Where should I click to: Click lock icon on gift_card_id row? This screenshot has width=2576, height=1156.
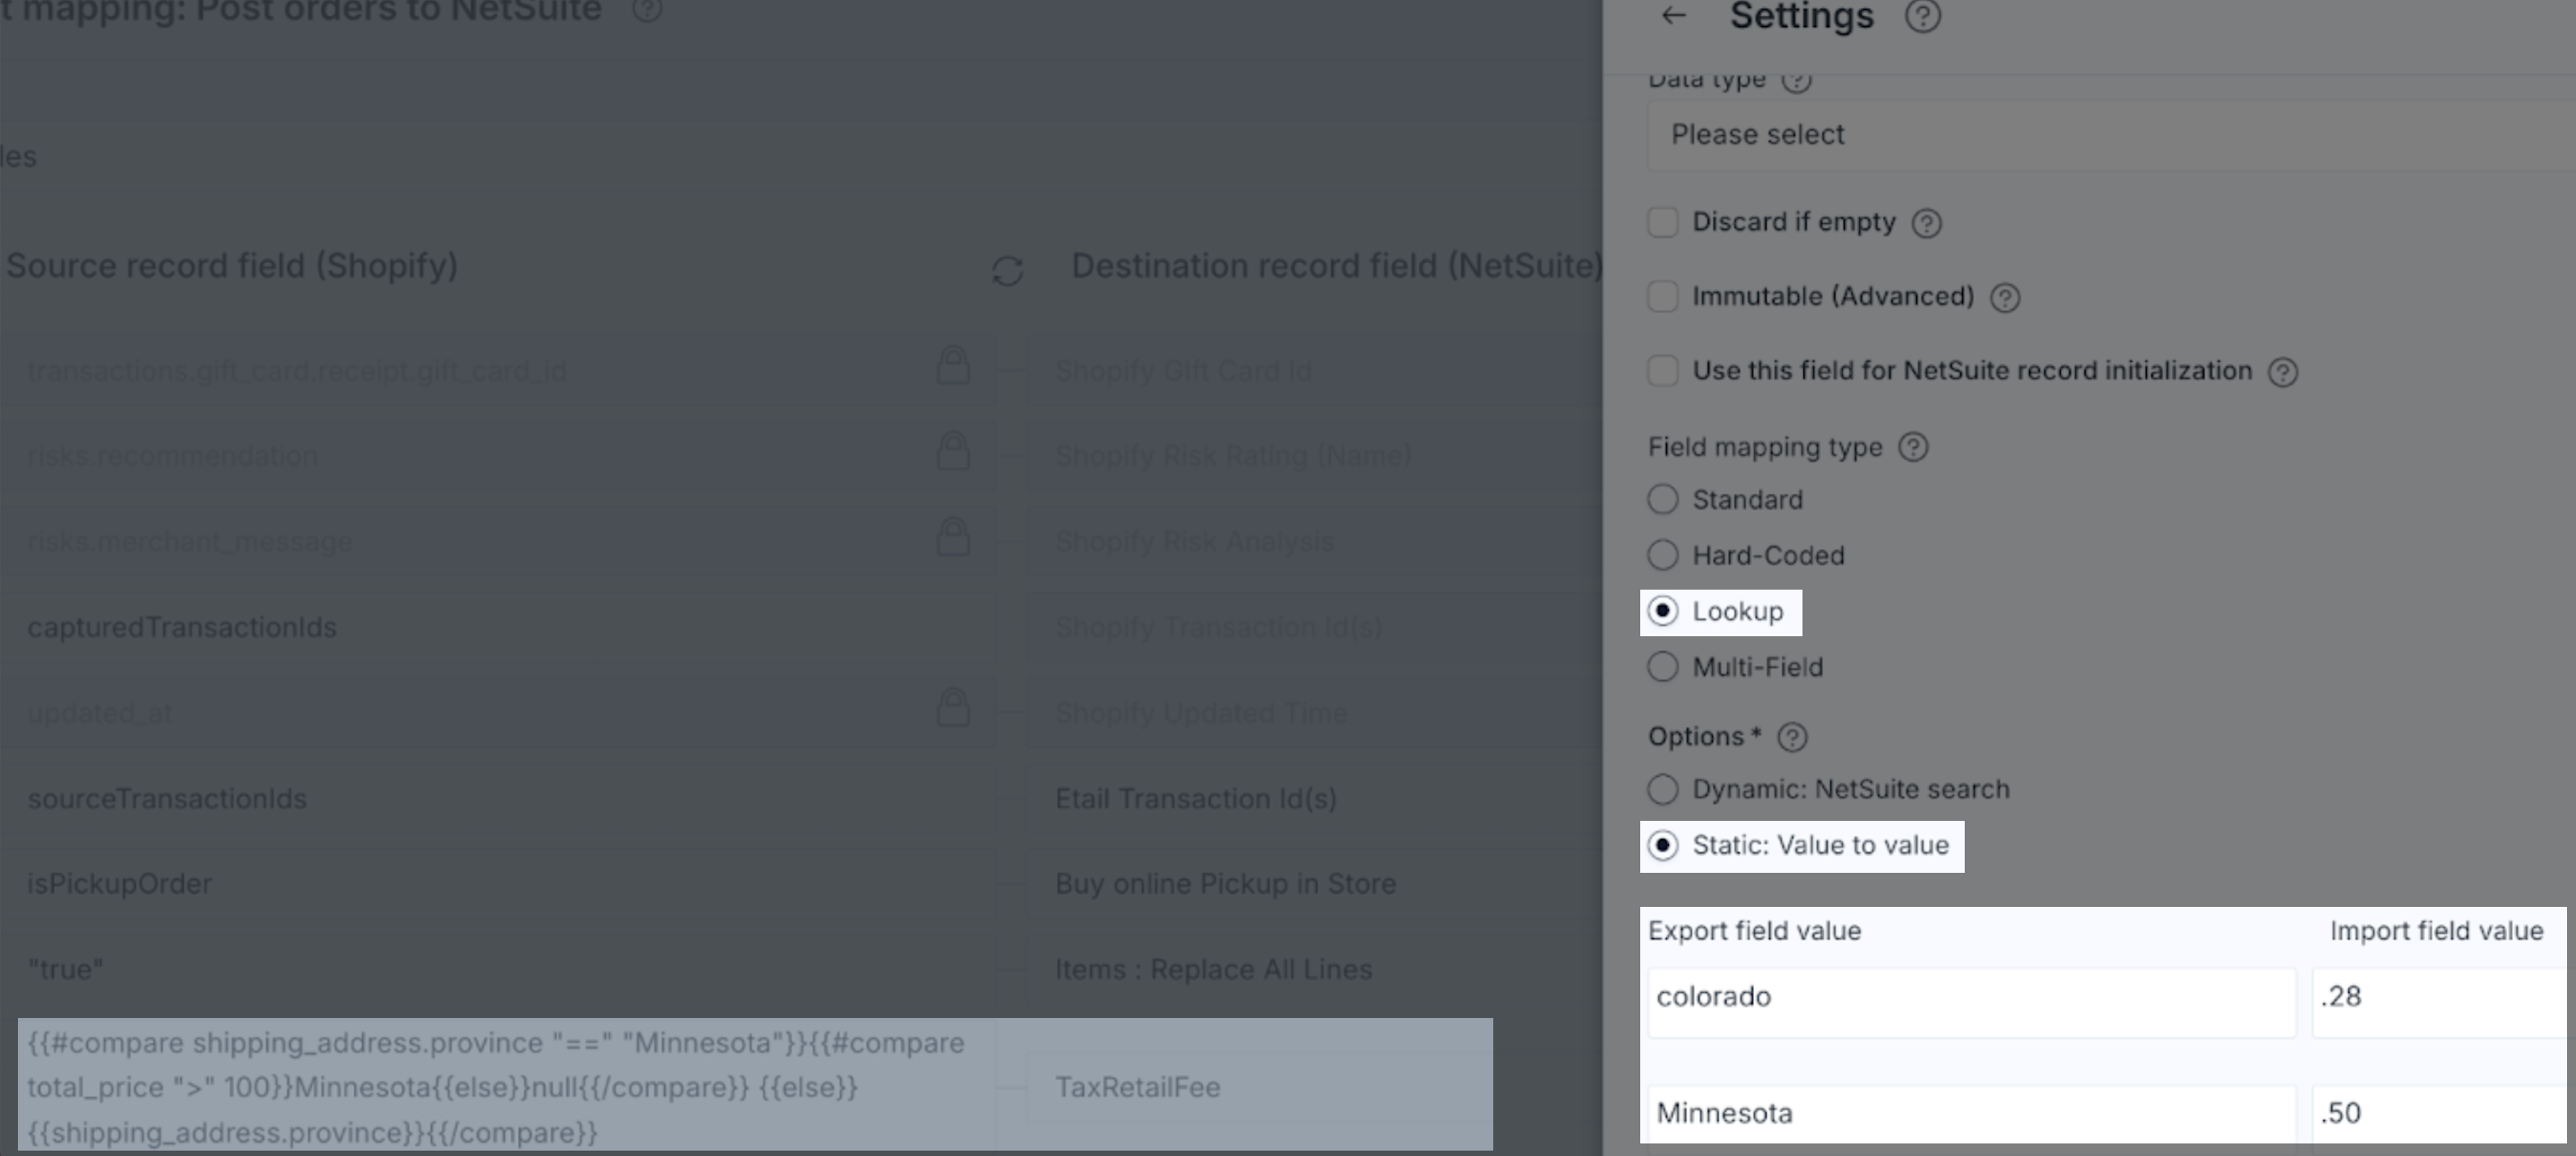tap(953, 366)
